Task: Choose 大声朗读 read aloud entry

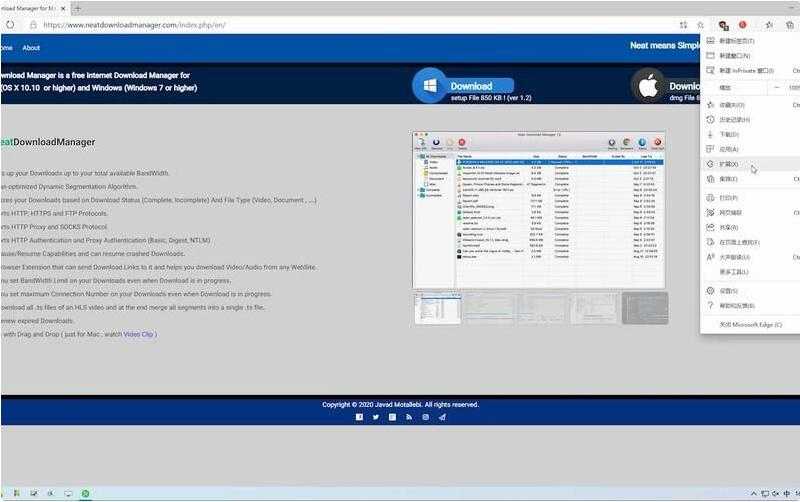Action: 751,257
